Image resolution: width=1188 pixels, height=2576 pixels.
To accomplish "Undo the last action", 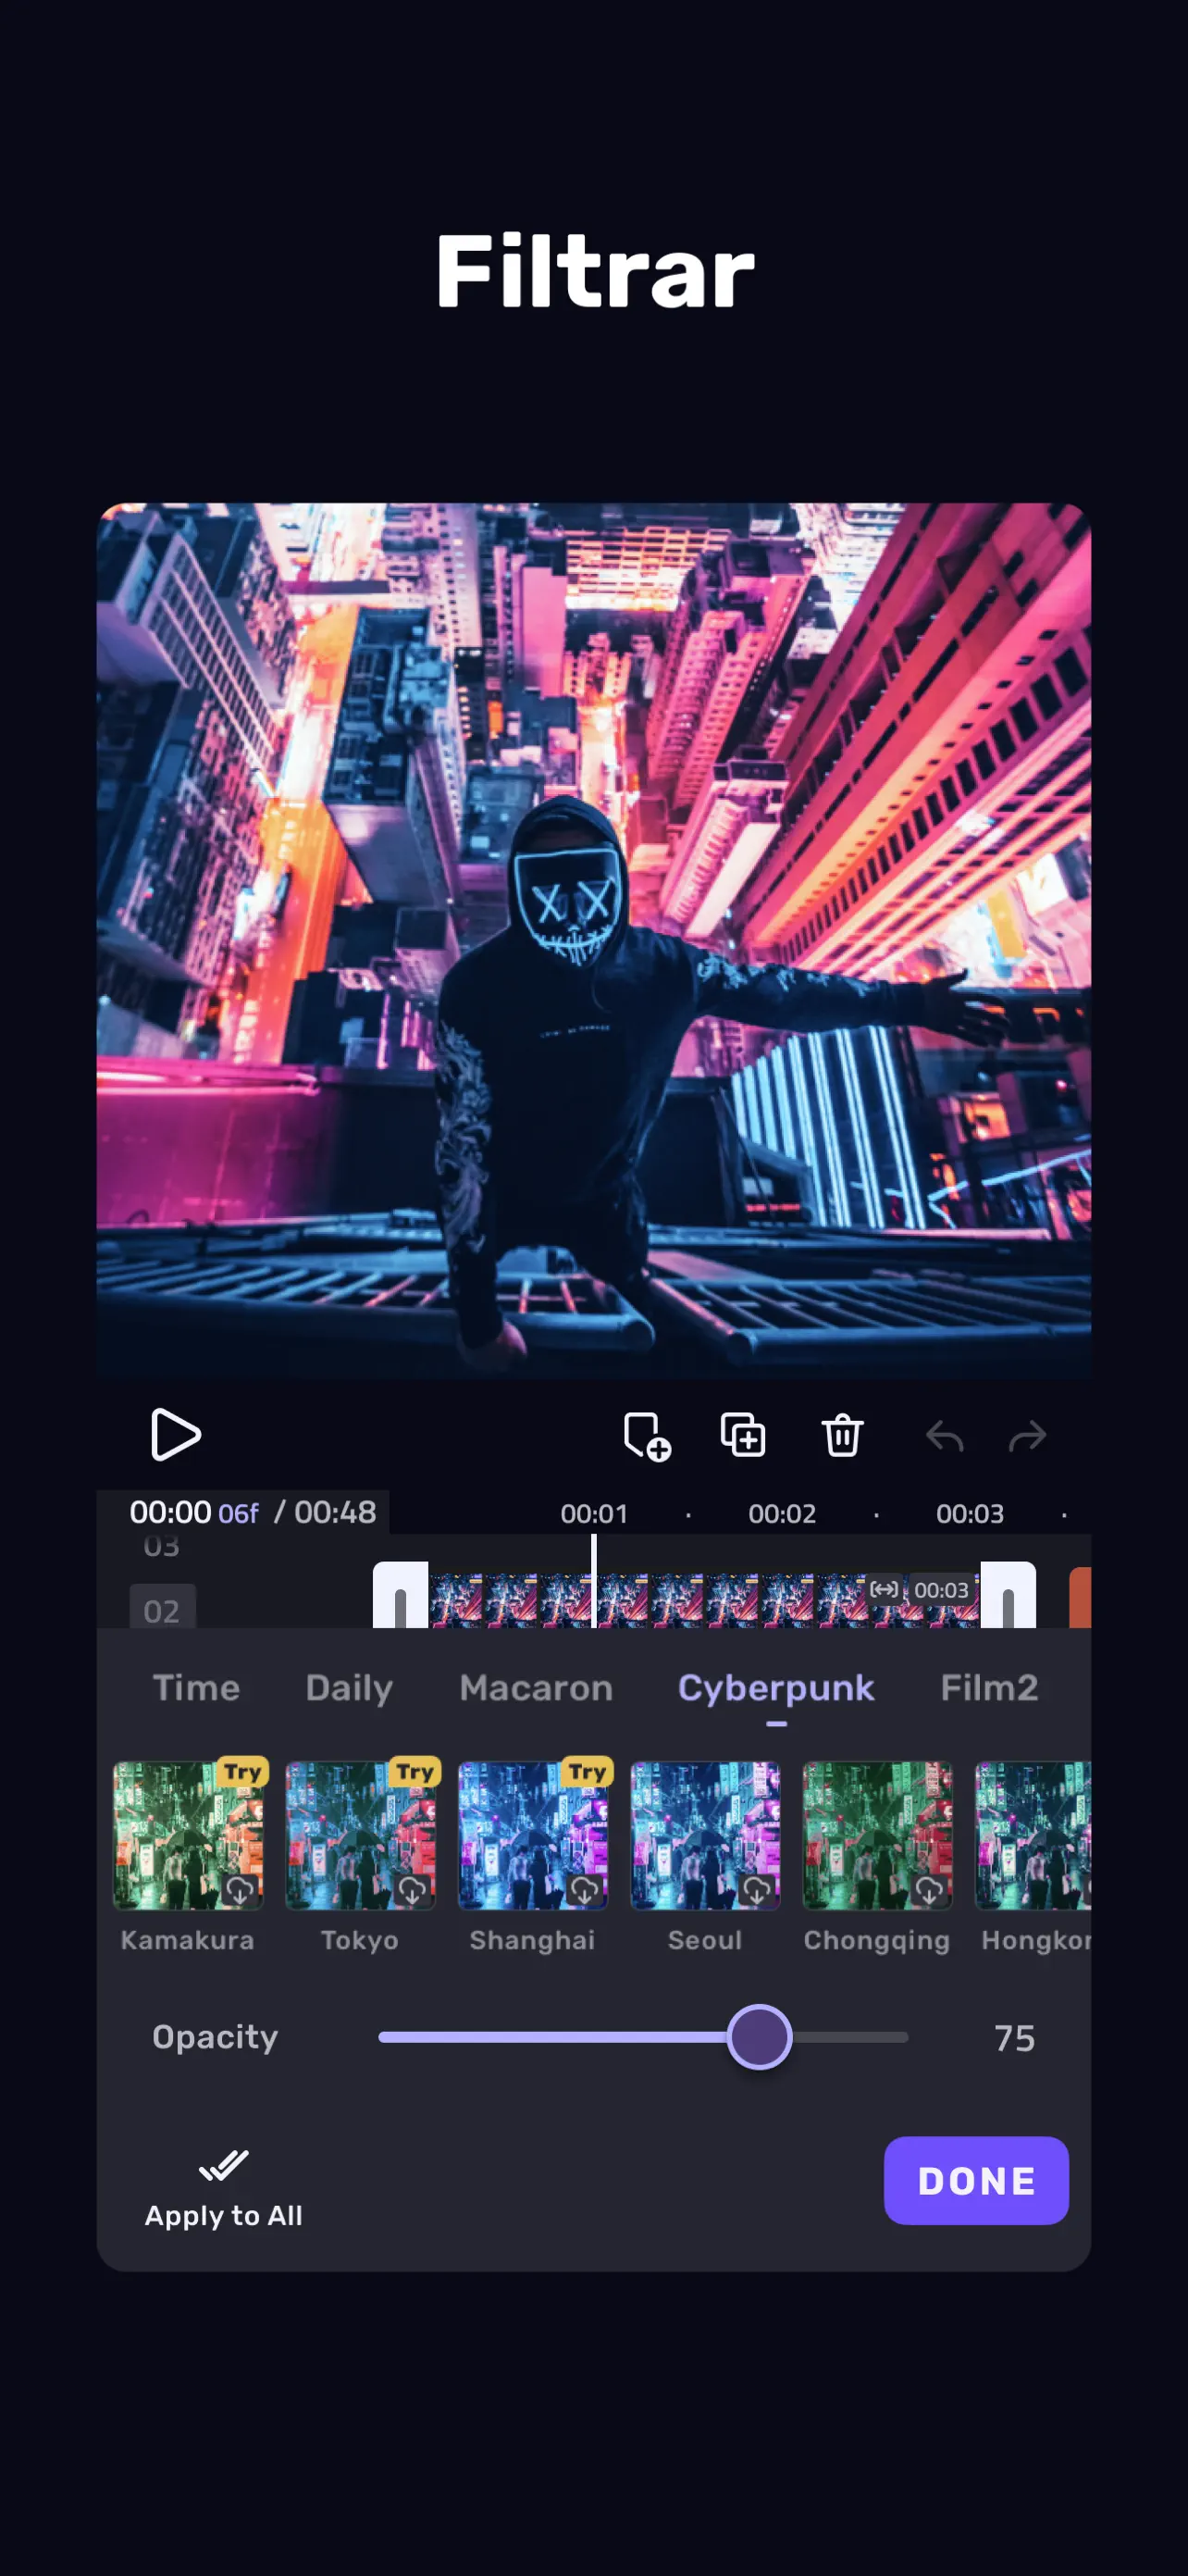I will pyautogui.click(x=944, y=1437).
